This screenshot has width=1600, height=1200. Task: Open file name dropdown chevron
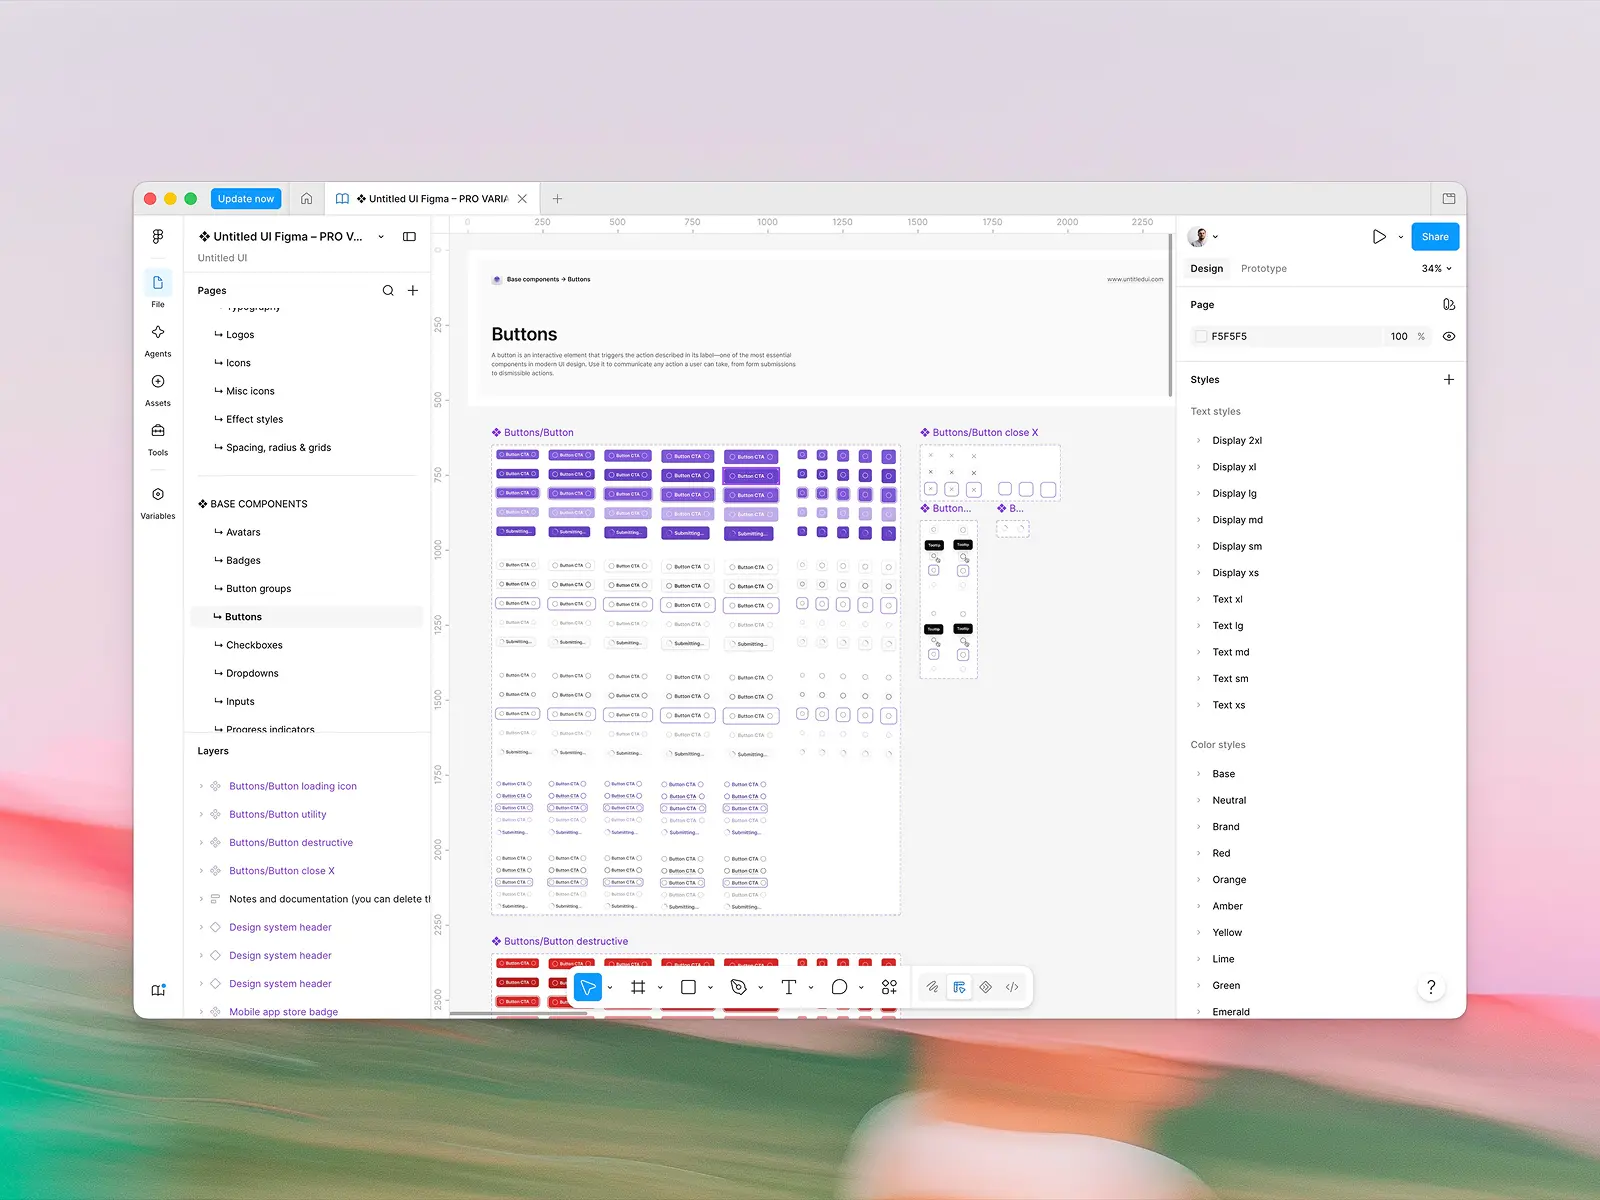[x=381, y=237]
